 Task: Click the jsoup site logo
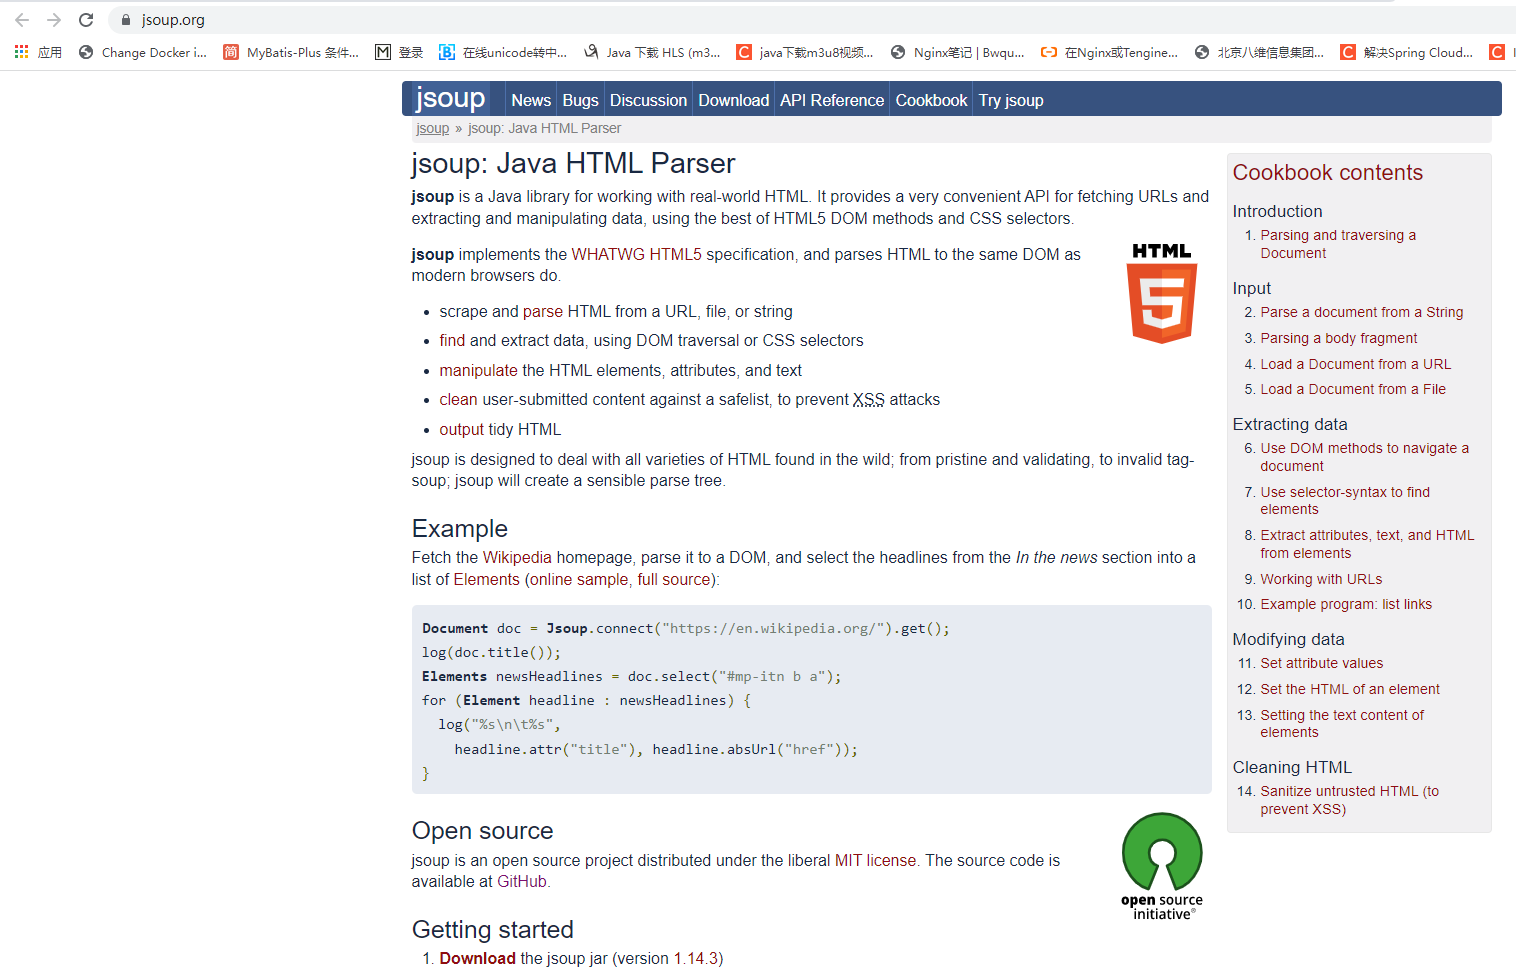(450, 98)
